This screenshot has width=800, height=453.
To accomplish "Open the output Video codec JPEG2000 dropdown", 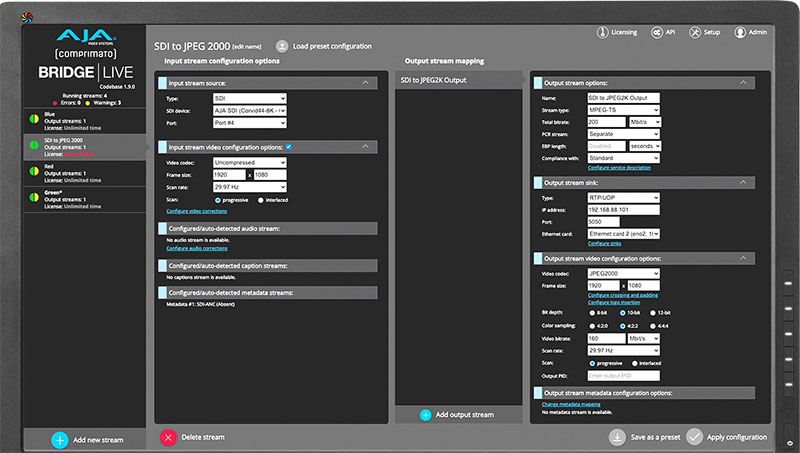I will pos(623,273).
